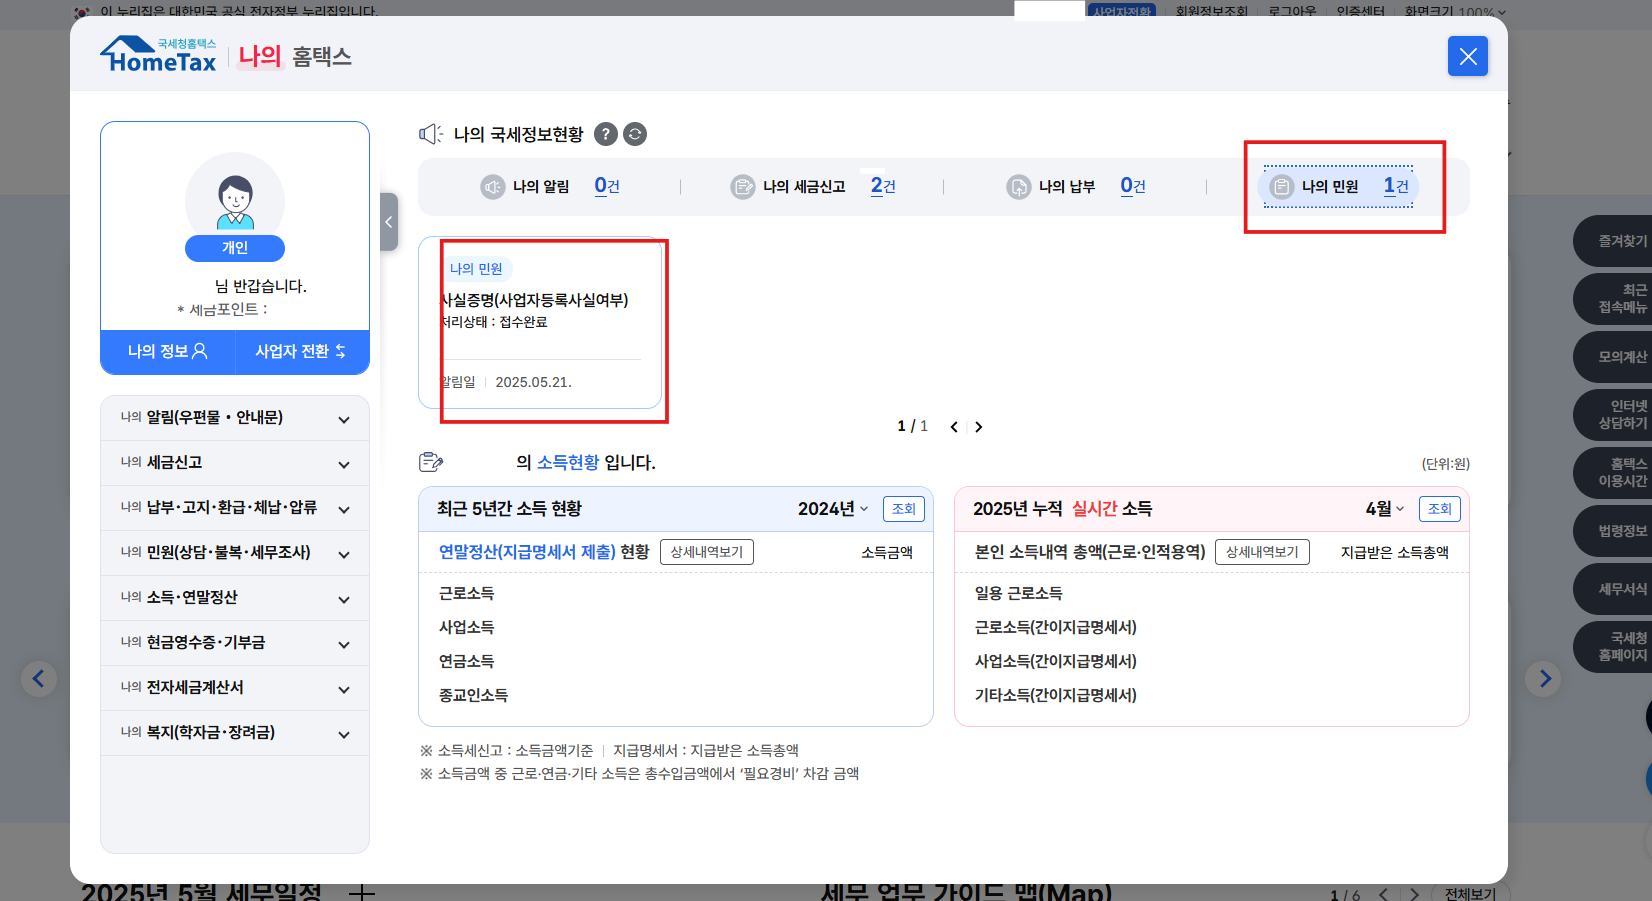Switch using 사업자 전환 button
This screenshot has height=901, width=1652.
pos(301,351)
